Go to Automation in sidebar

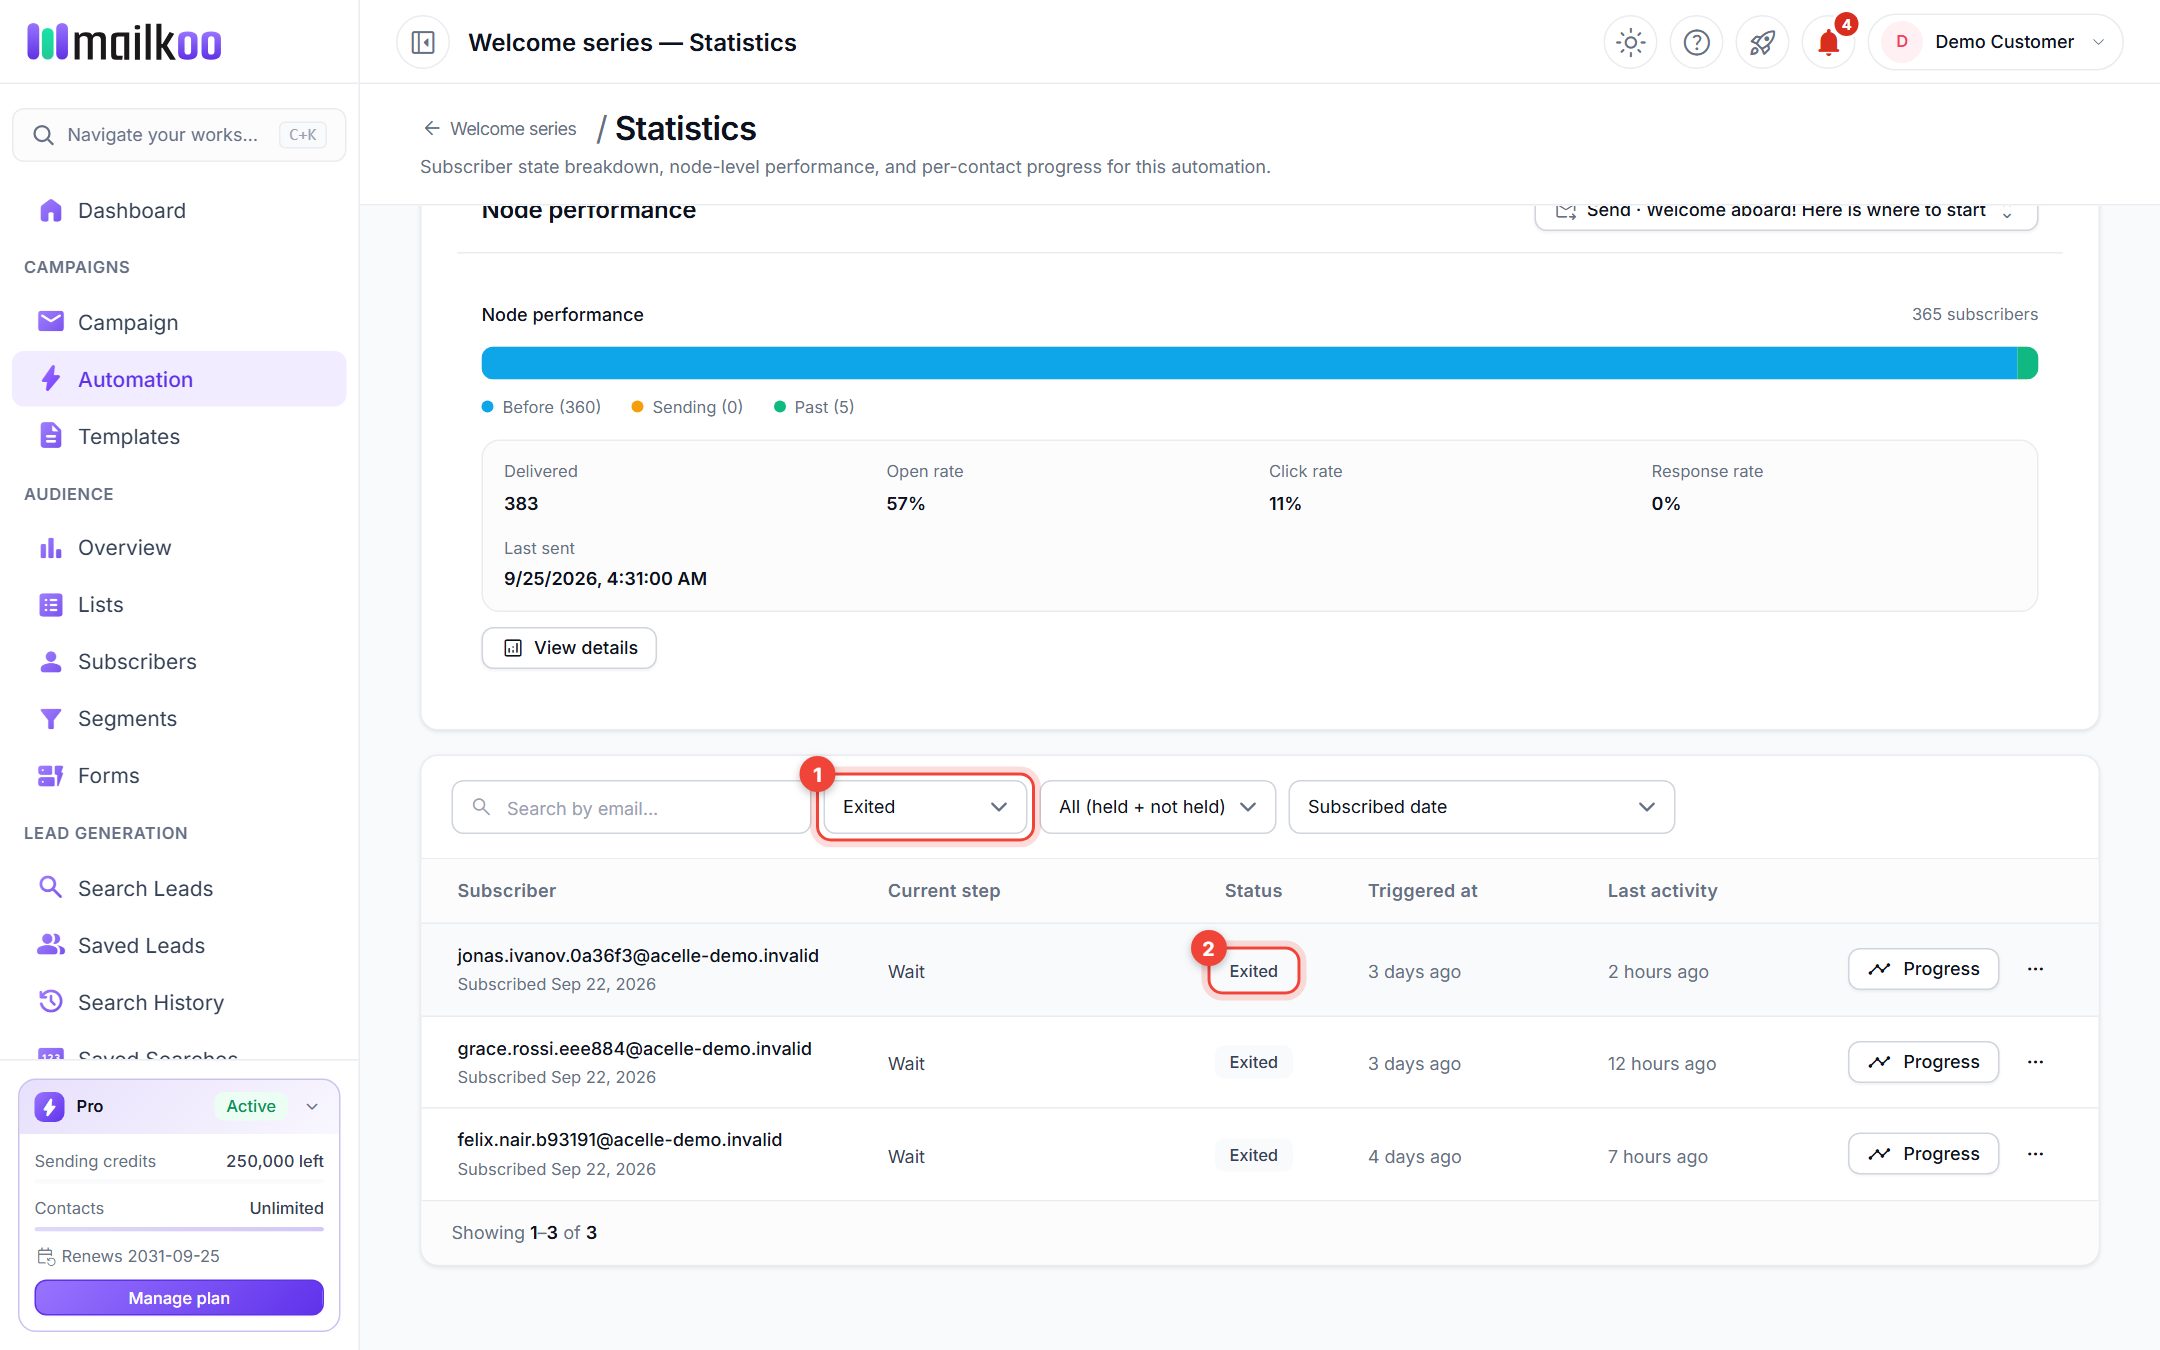179,379
